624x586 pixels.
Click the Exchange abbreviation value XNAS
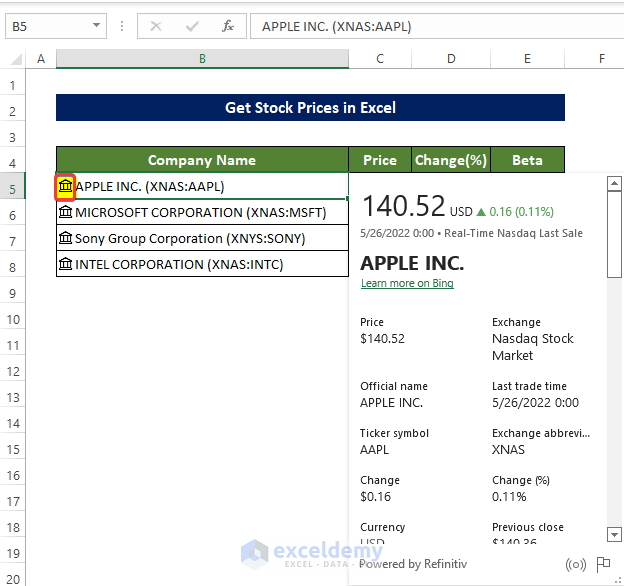508,450
